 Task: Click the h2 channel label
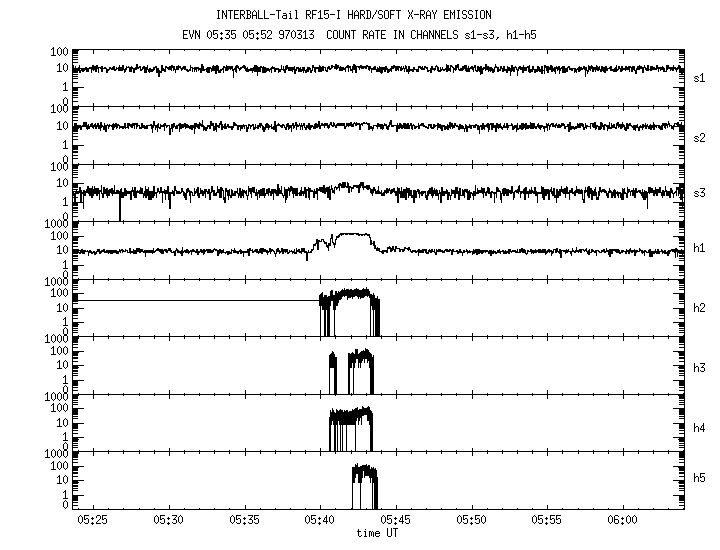700,308
